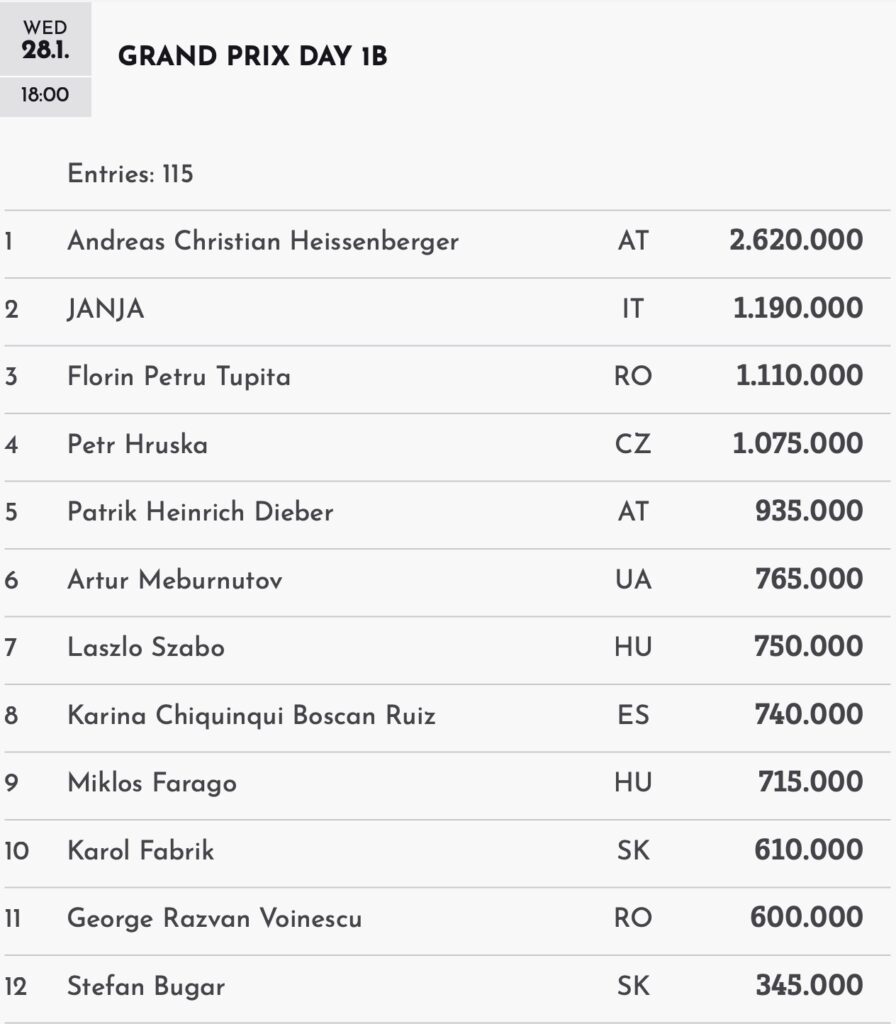Click the 18:00 start time label

[x=45, y=97]
